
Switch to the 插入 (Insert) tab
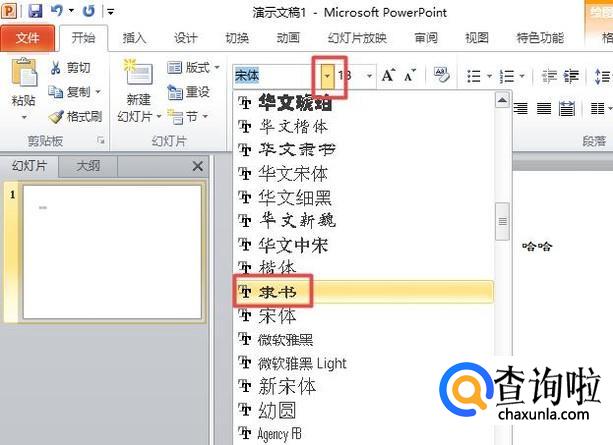point(134,38)
